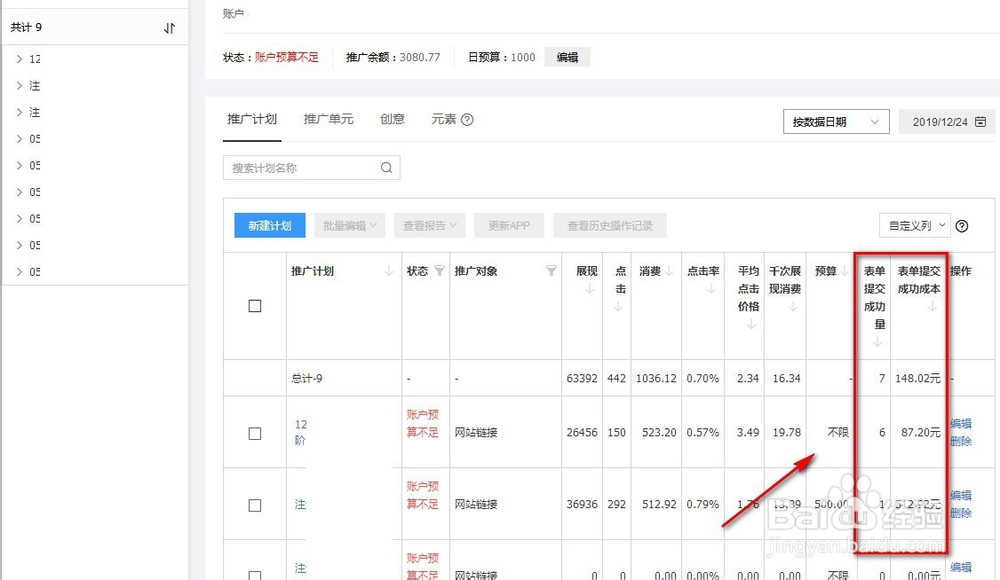The height and width of the screenshot is (580, 1000).
Task: Sort by the 点击率 column arrow
Action: [x=711, y=289]
